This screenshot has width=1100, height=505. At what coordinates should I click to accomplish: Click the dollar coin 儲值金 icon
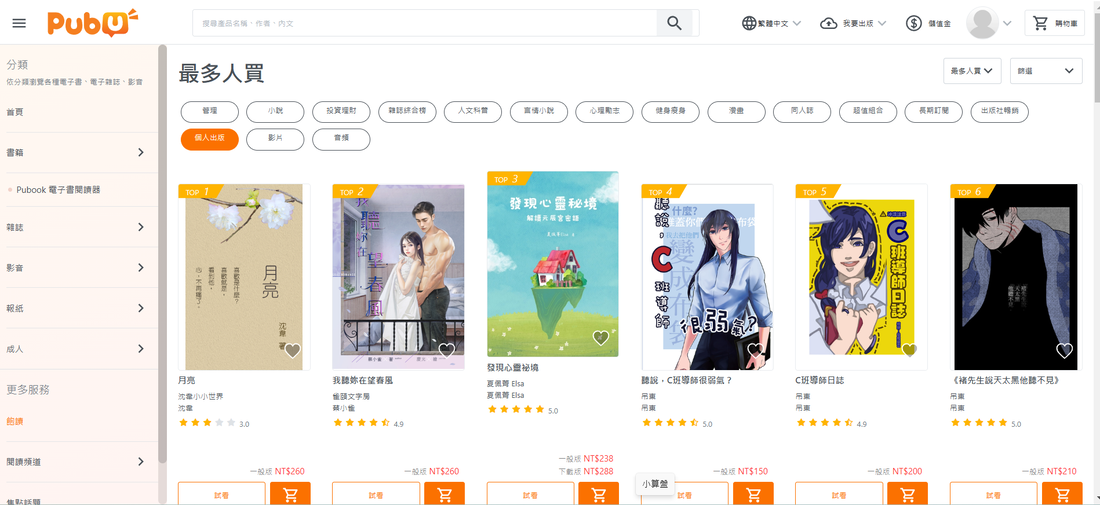pos(913,23)
